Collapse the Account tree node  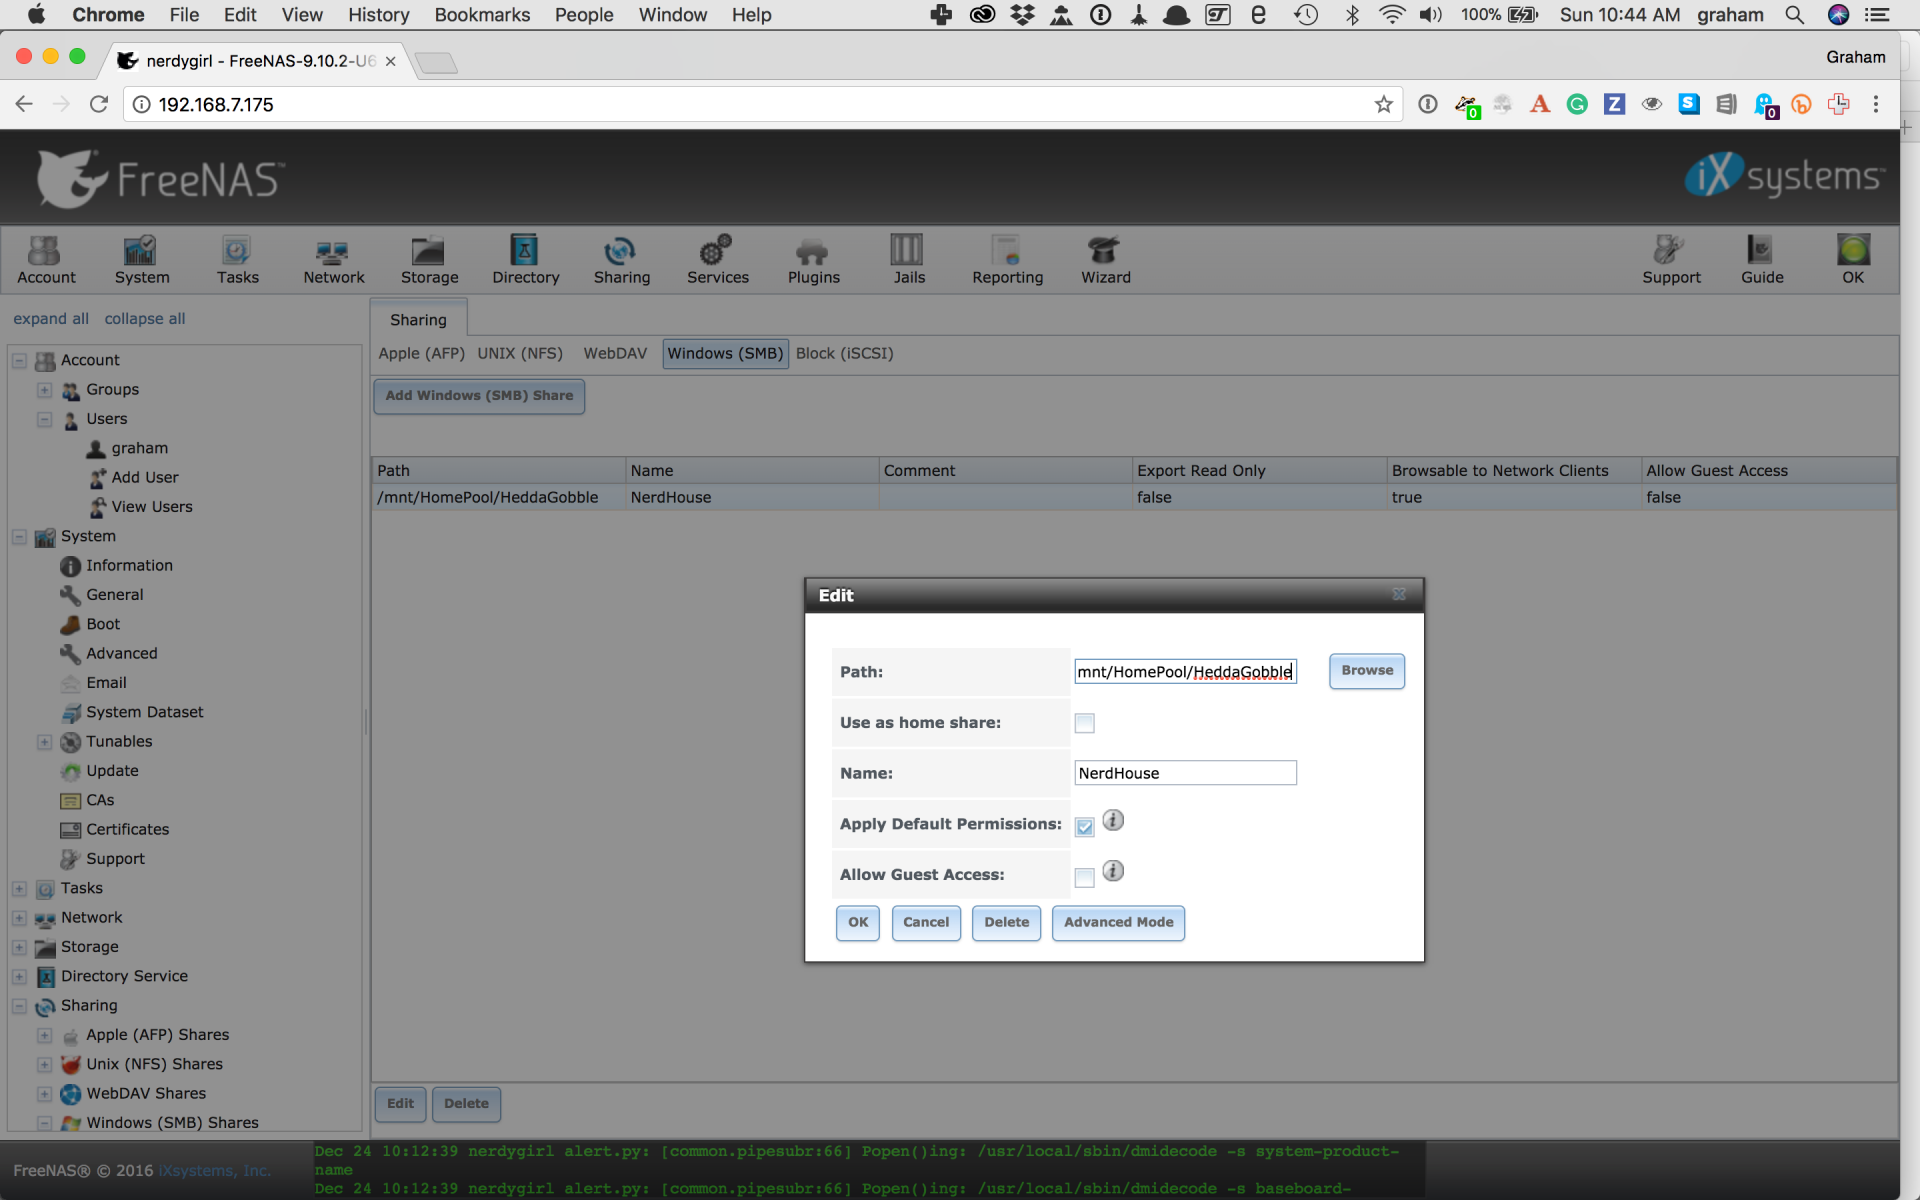click(x=19, y=360)
